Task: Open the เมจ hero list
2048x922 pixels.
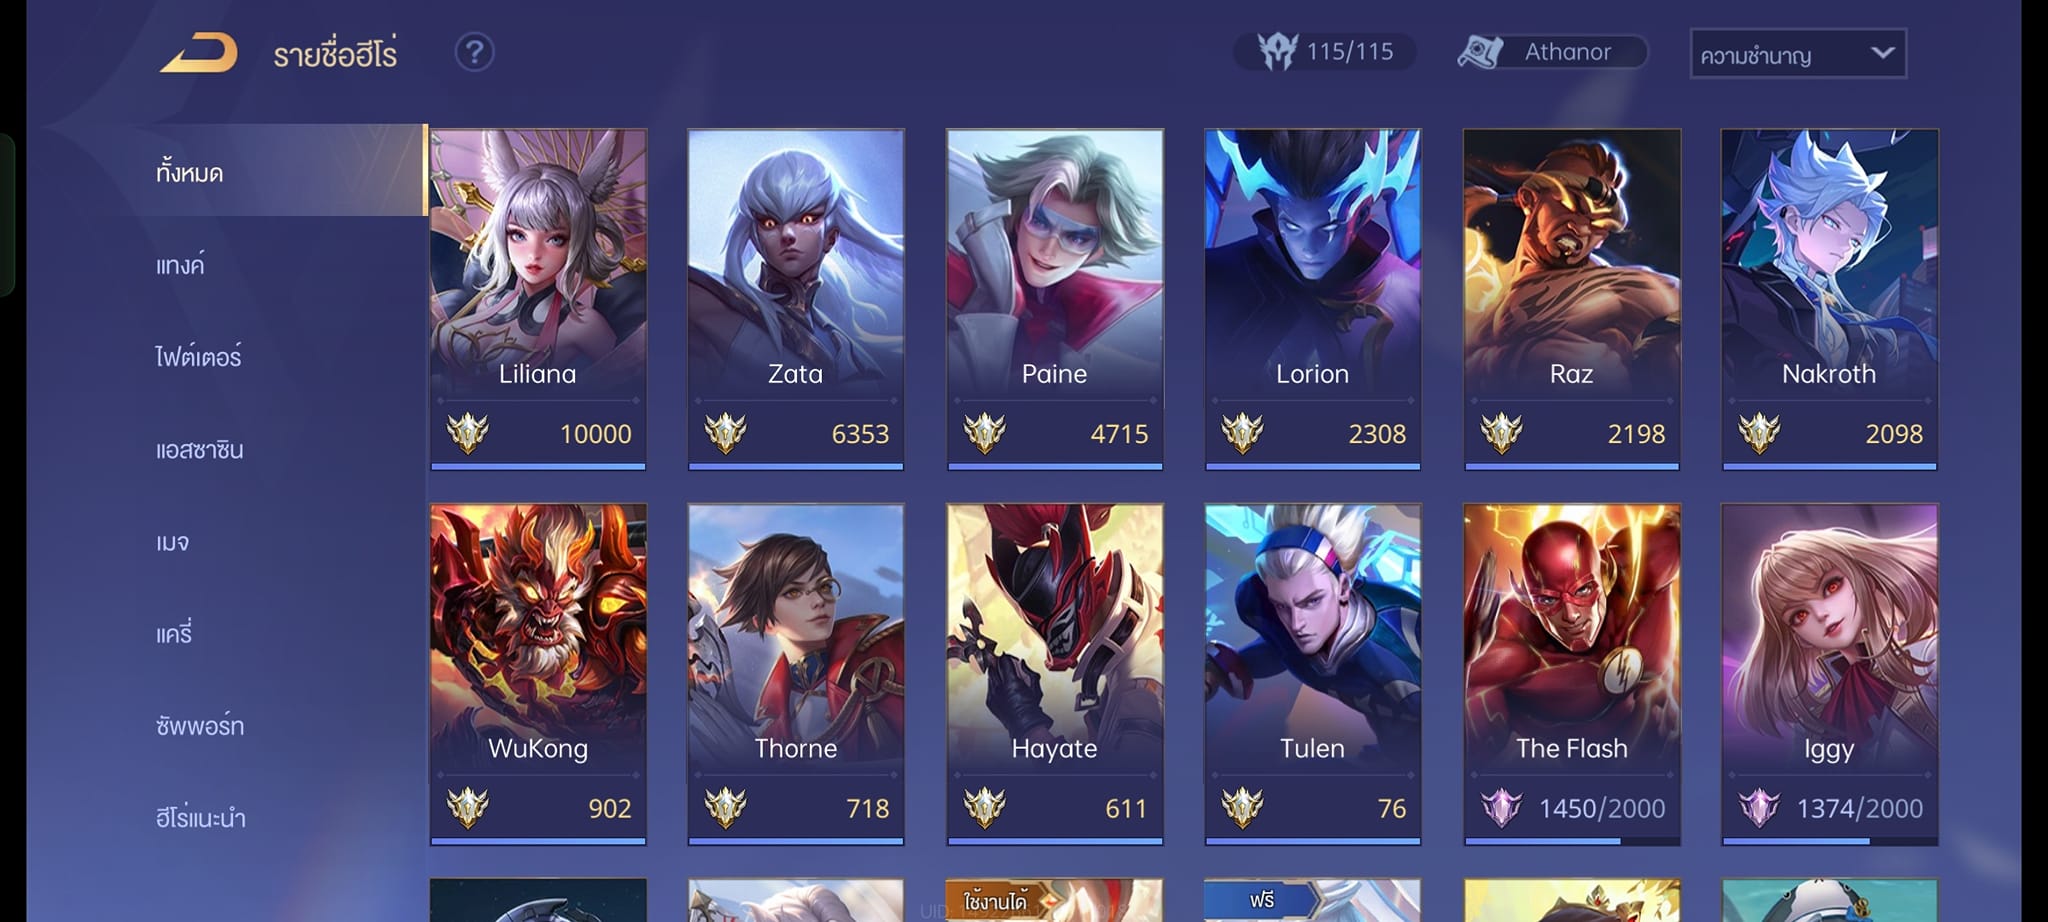Action: 172,543
